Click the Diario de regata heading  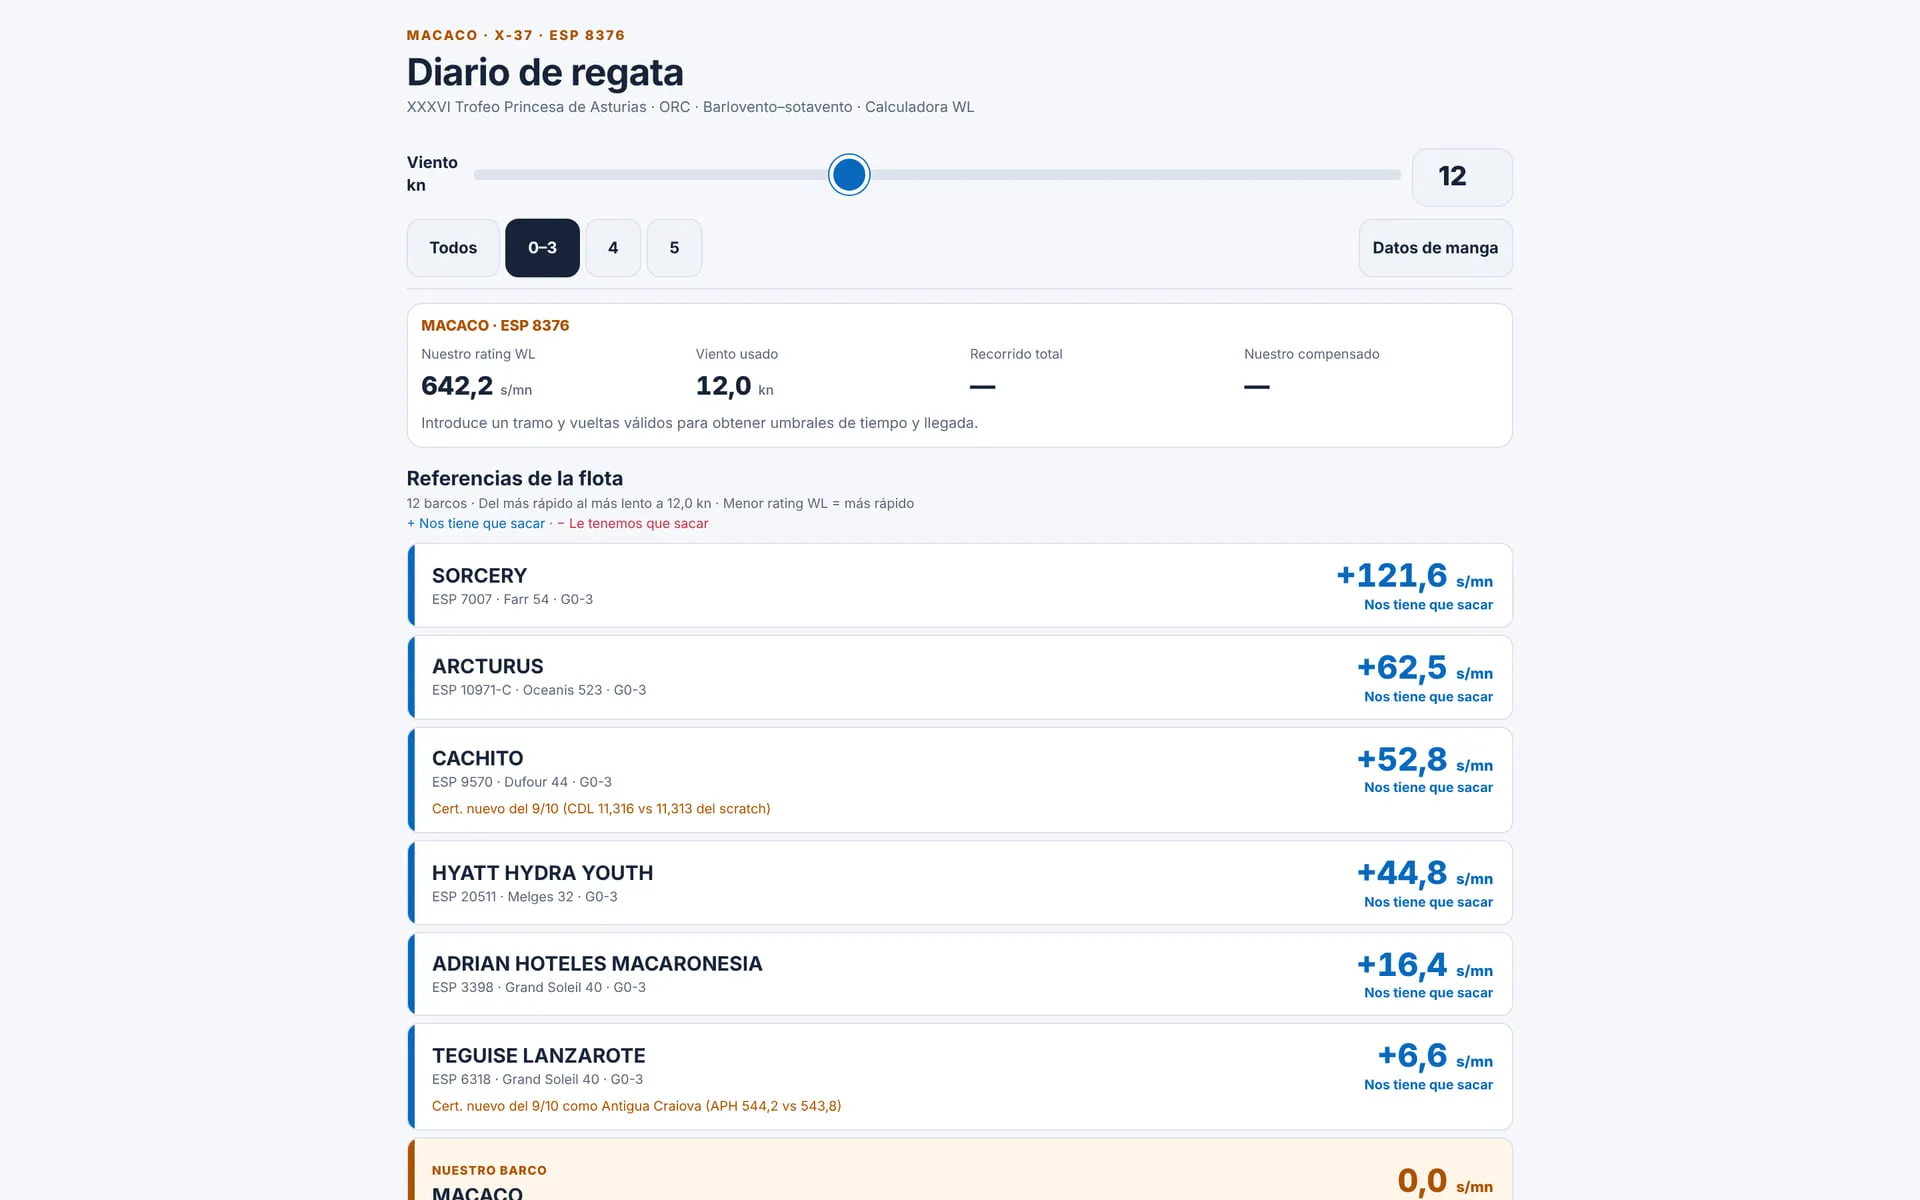click(x=545, y=72)
